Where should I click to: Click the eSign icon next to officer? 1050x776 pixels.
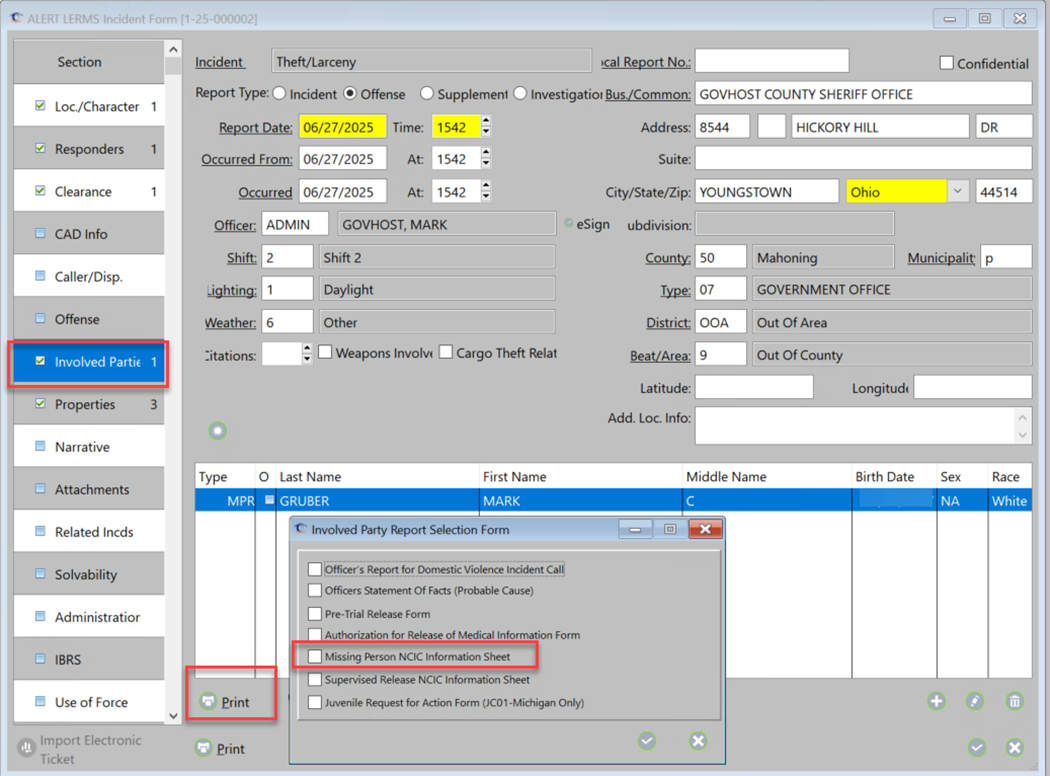point(569,224)
